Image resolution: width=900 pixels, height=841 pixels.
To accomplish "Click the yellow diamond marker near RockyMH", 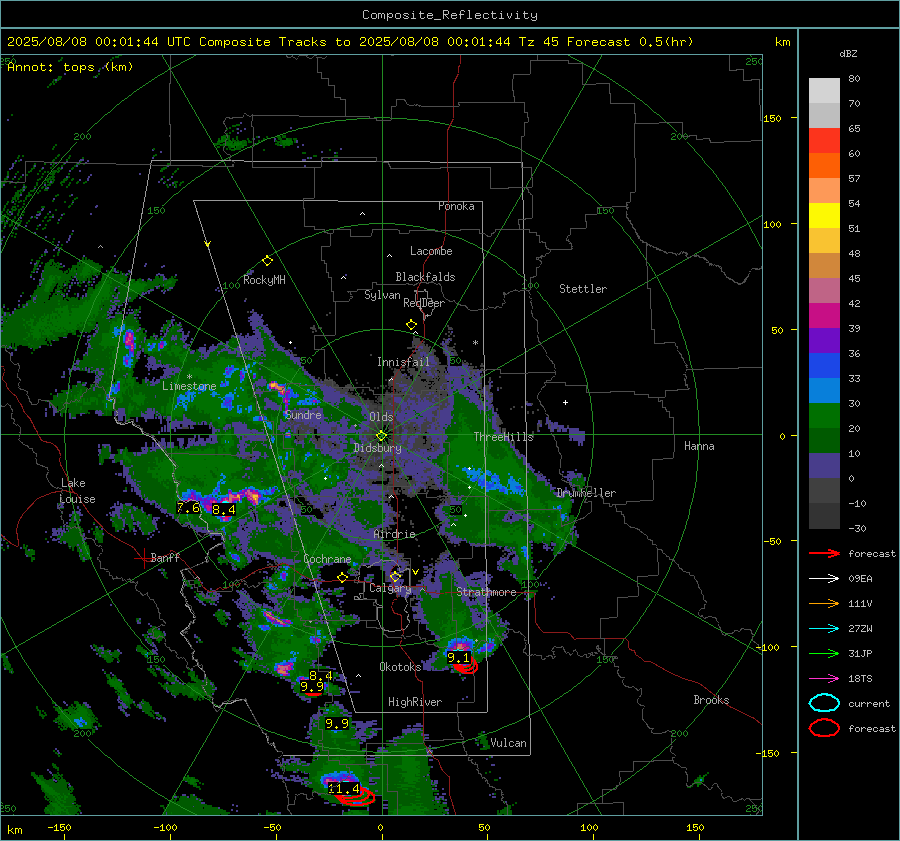I will coord(267,261).
